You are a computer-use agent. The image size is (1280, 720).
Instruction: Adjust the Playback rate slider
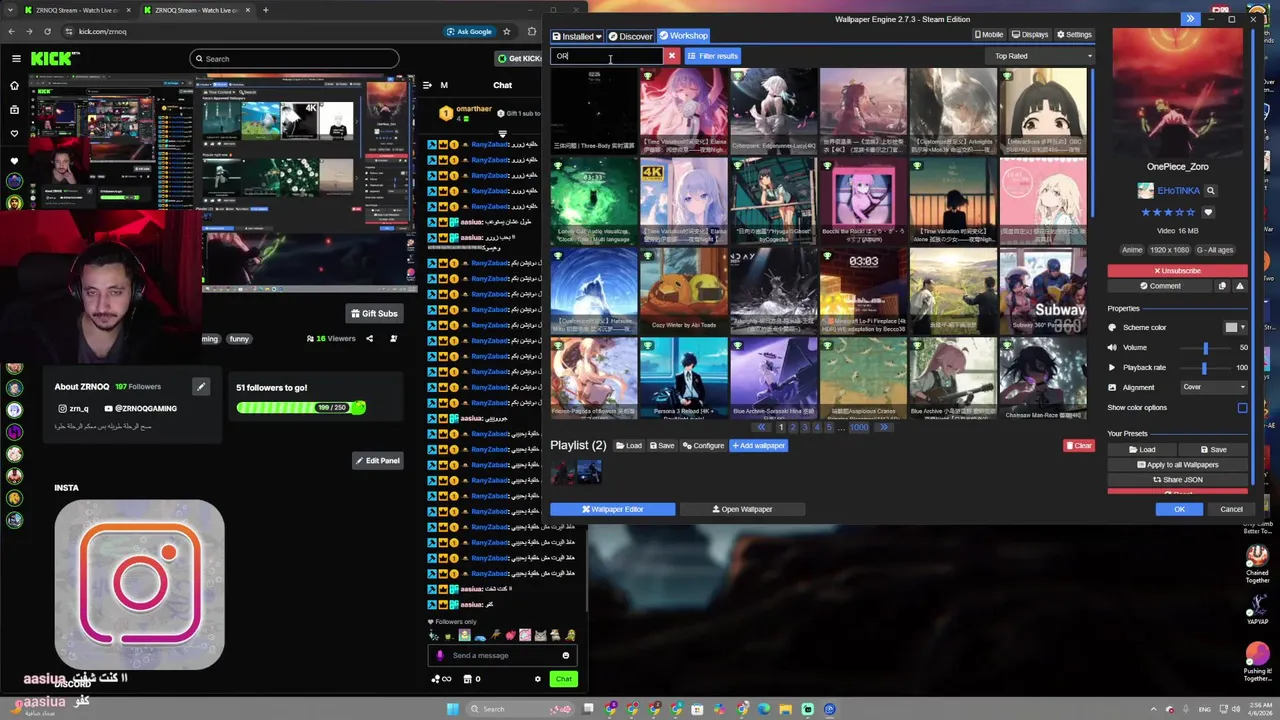click(1205, 367)
